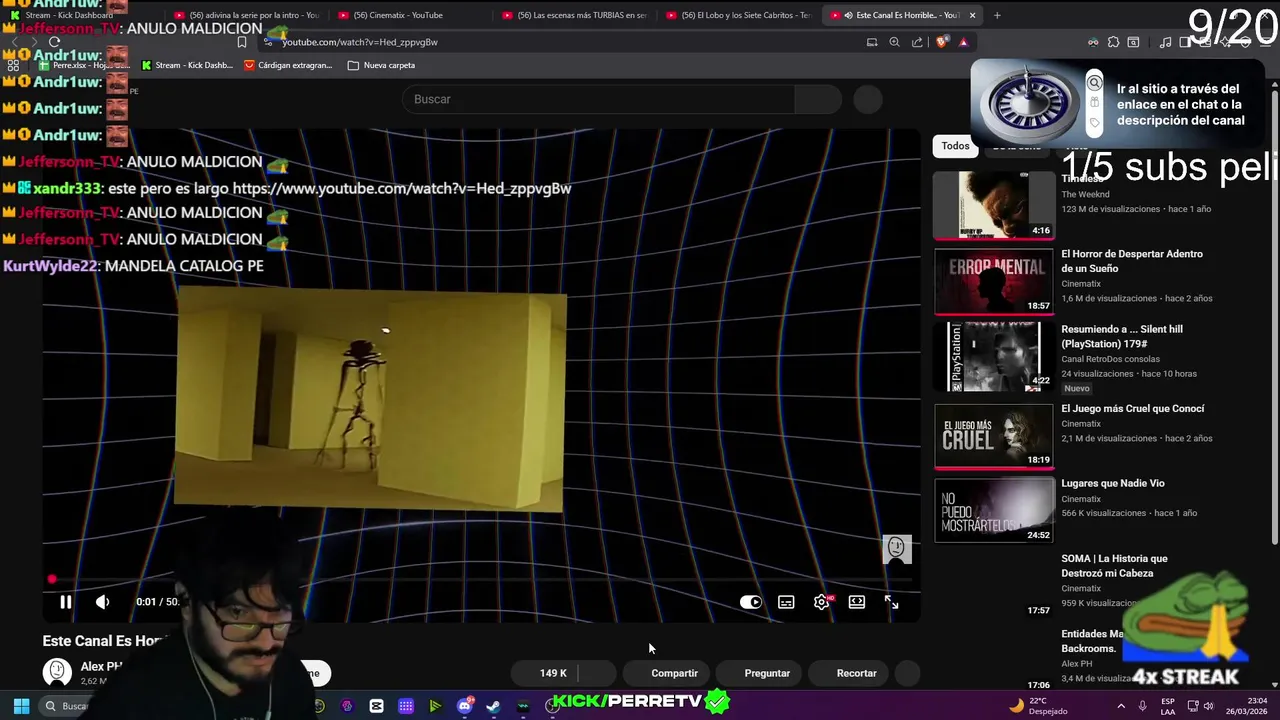Switch to Las escenas más TURBIAS tab
Viewport: 1280px width, 720px height.
[x=573, y=15]
